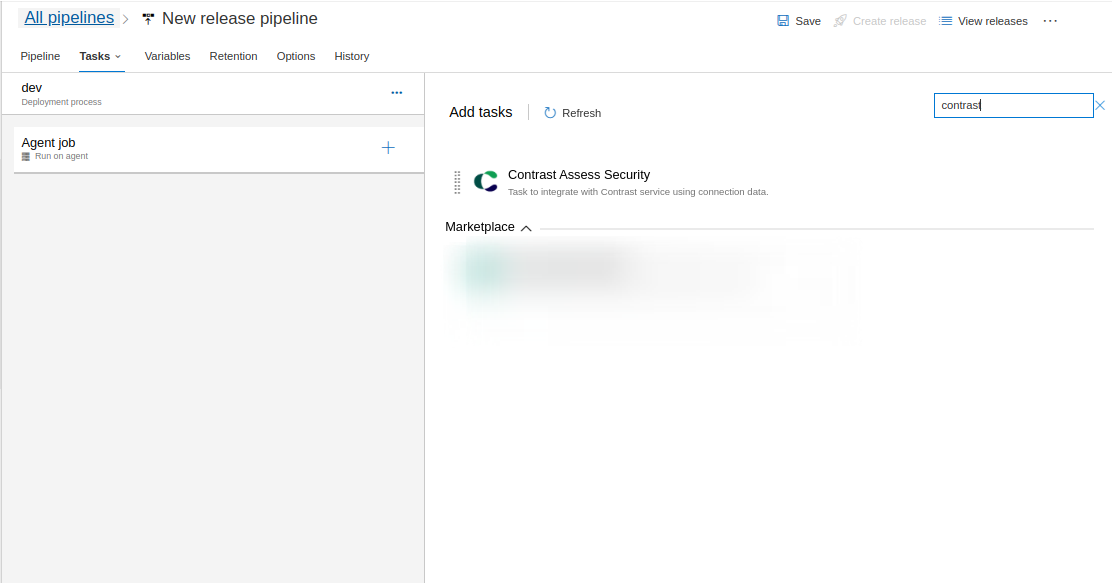Expand the Tasks tab dropdown arrow

pos(118,56)
